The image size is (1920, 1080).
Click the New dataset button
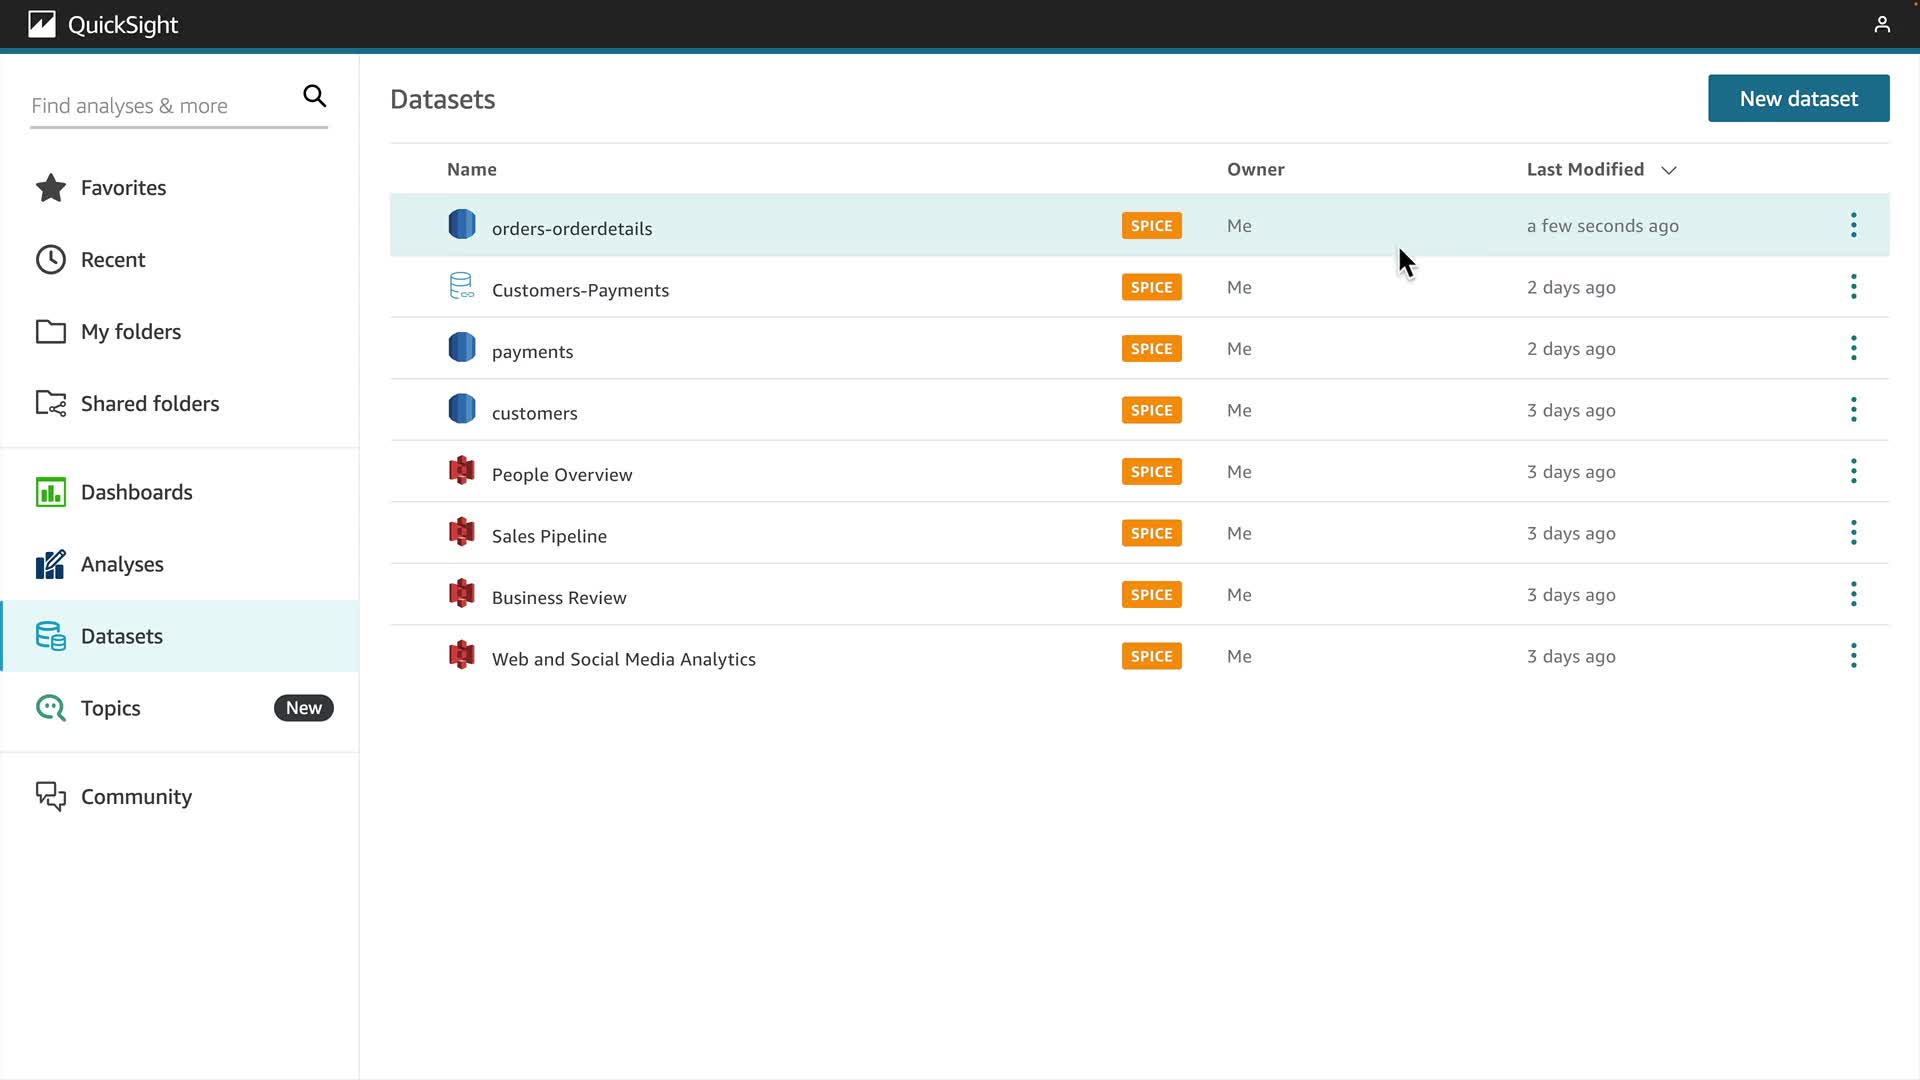pyautogui.click(x=1798, y=98)
